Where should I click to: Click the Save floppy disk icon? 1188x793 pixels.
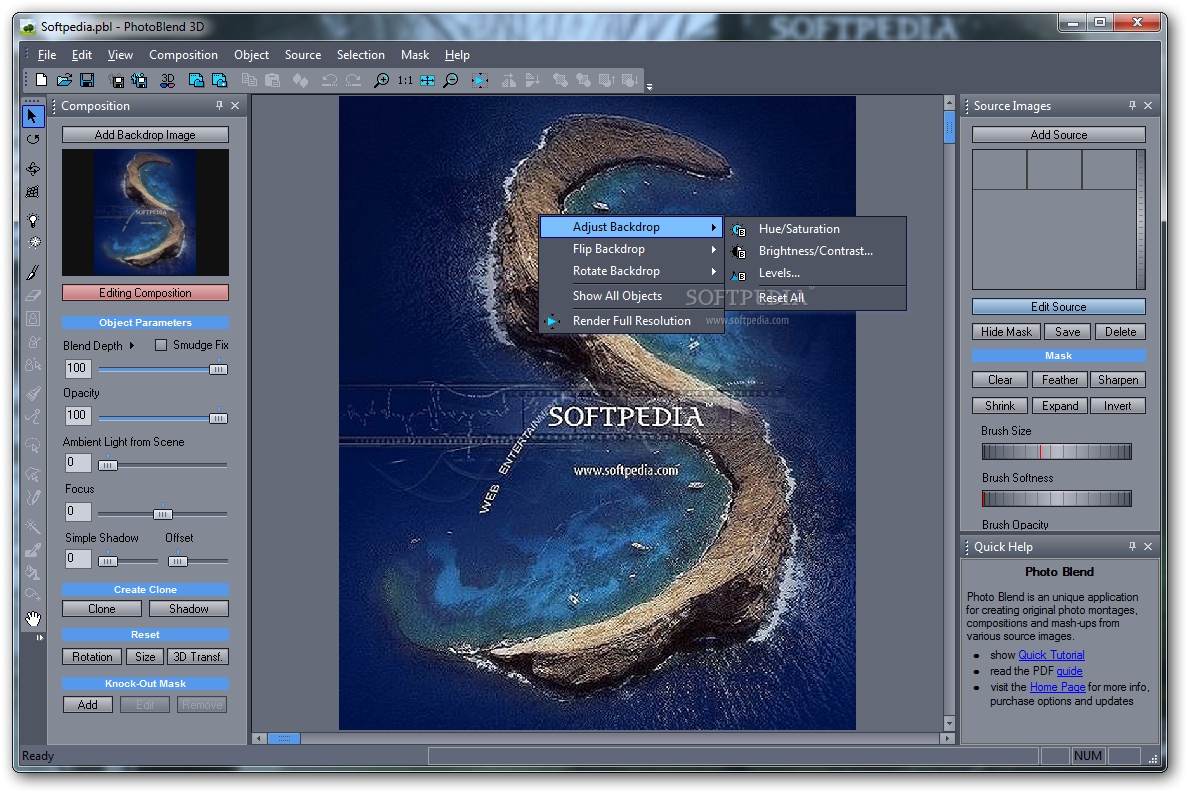tap(87, 80)
